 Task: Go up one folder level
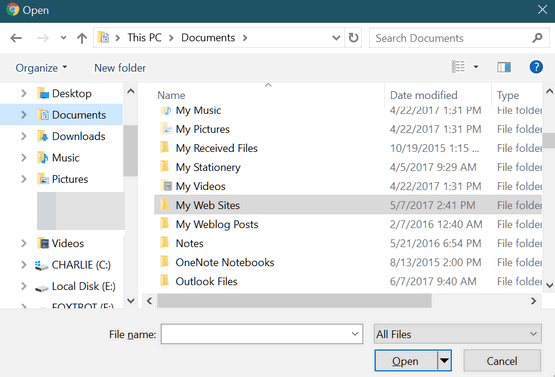82,38
